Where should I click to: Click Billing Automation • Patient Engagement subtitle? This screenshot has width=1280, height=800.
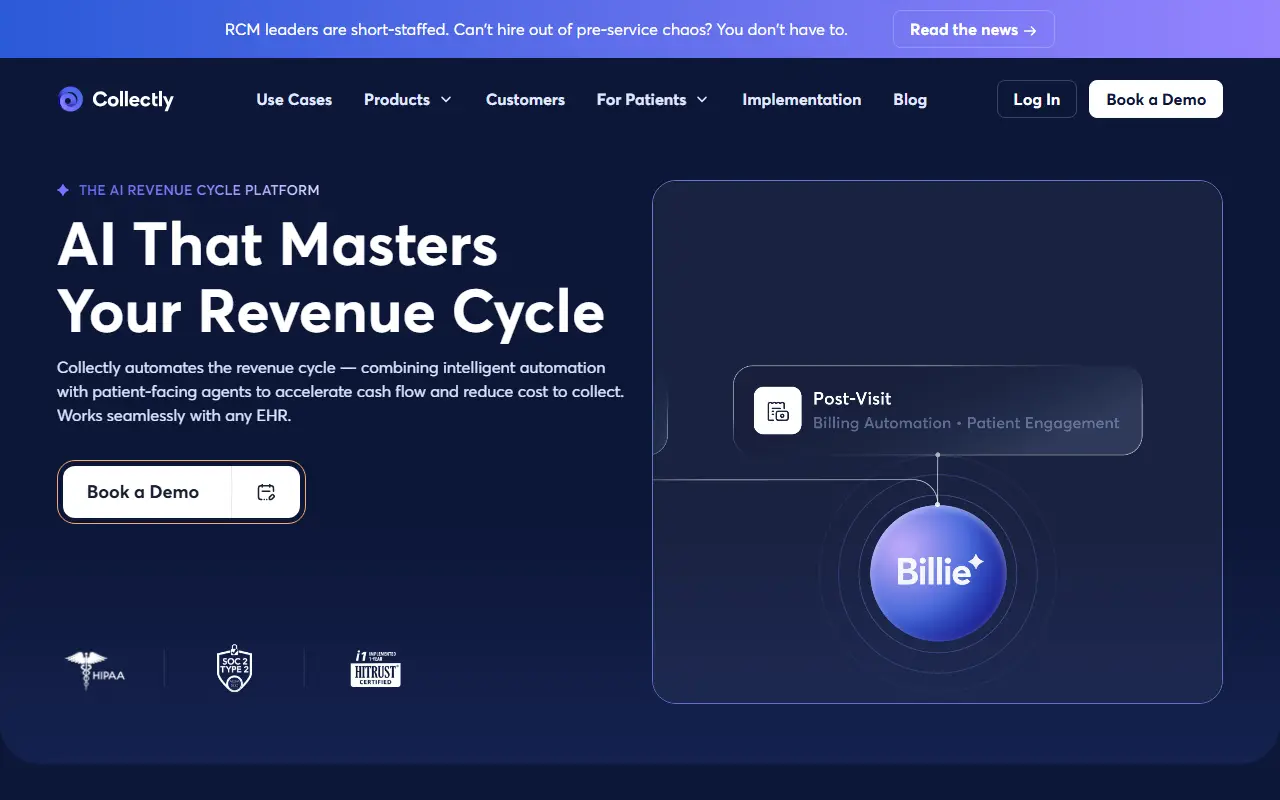966,423
